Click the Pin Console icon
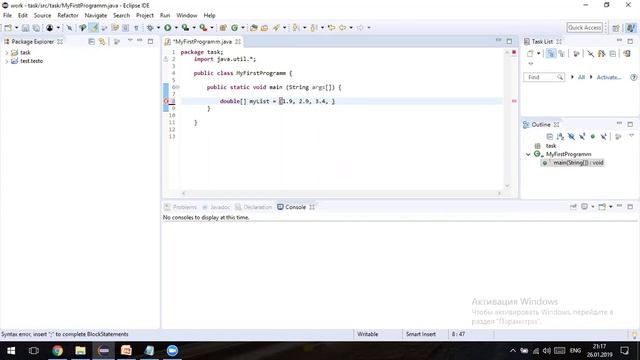640x360 pixels. pos(573,207)
